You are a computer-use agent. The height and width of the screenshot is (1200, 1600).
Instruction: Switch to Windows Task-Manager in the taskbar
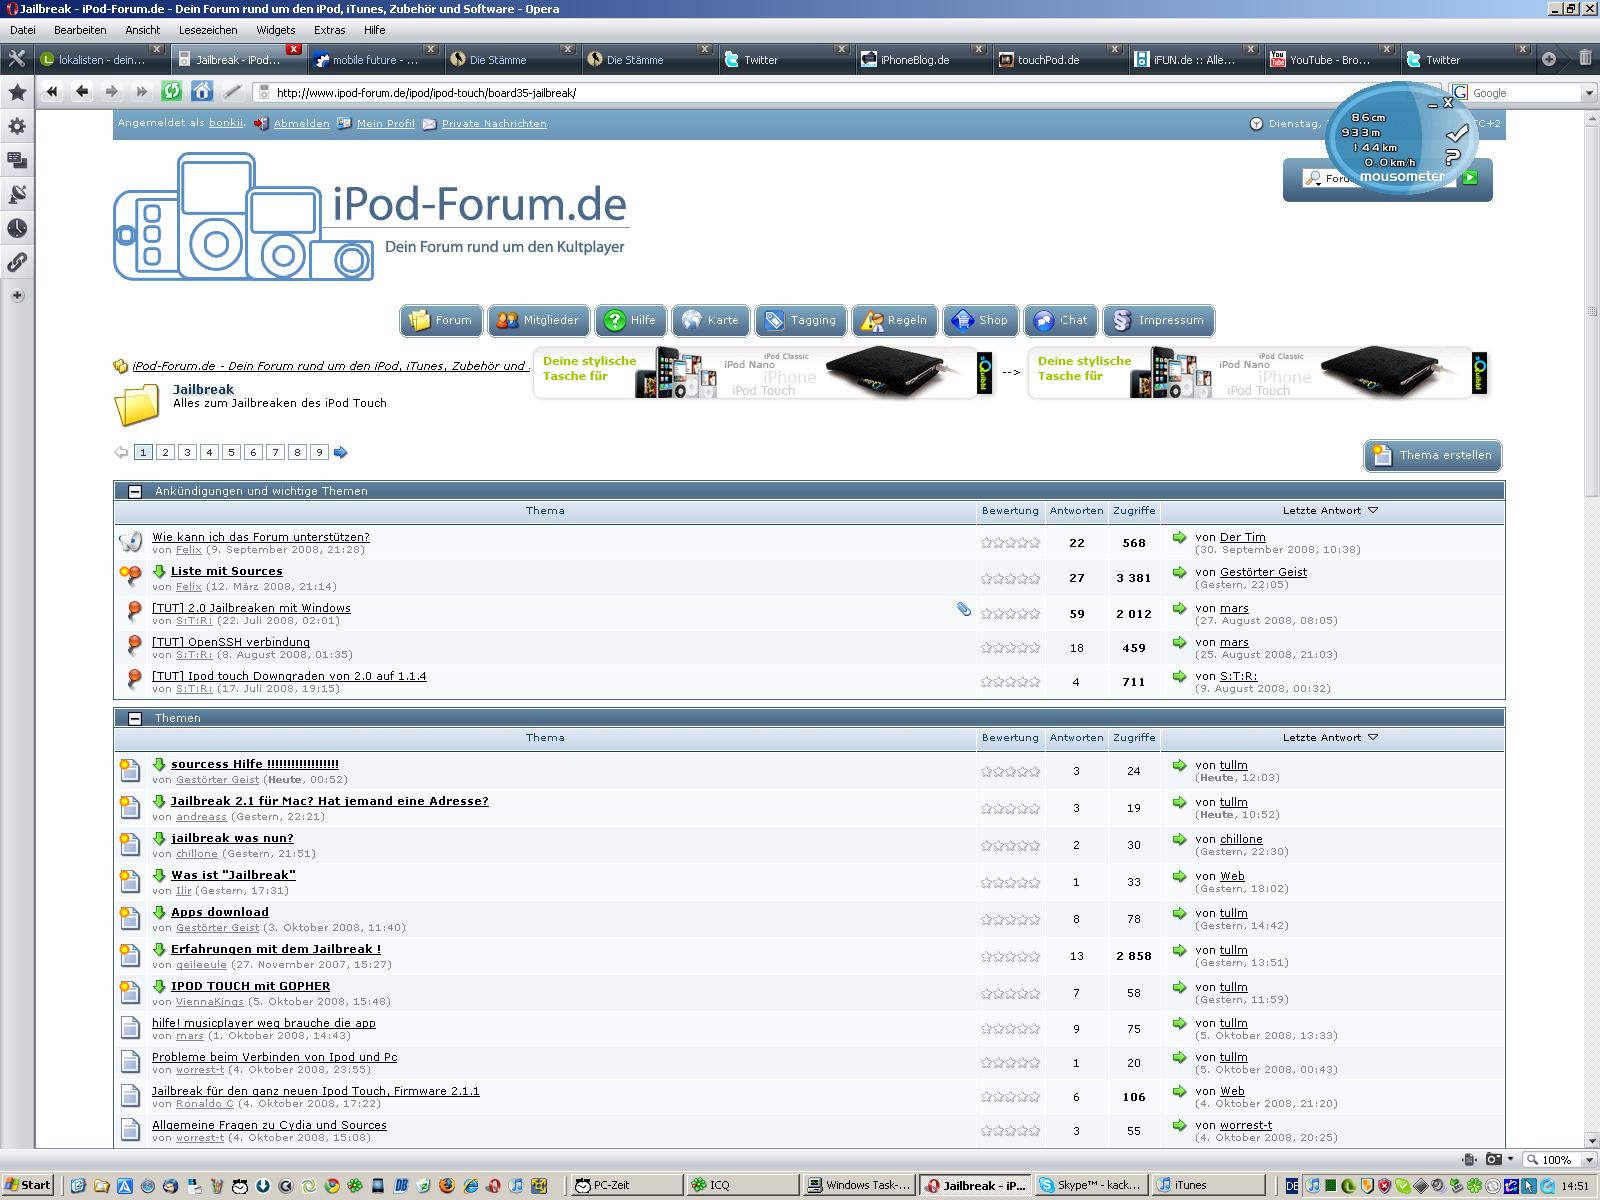pos(859,1185)
